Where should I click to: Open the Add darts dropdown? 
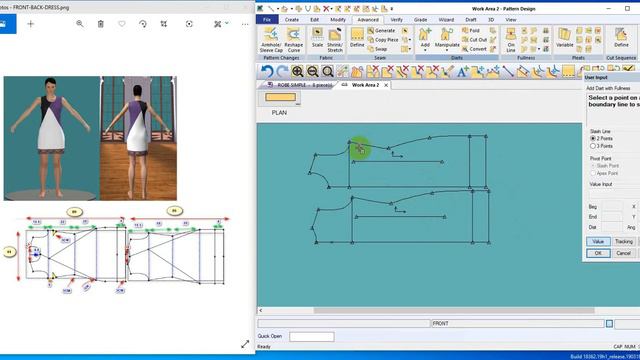(425, 50)
